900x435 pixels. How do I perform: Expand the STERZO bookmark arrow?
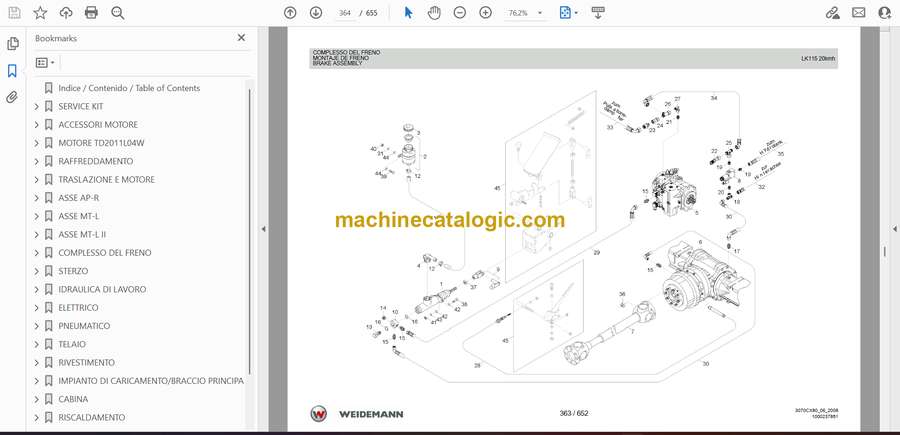coord(37,271)
